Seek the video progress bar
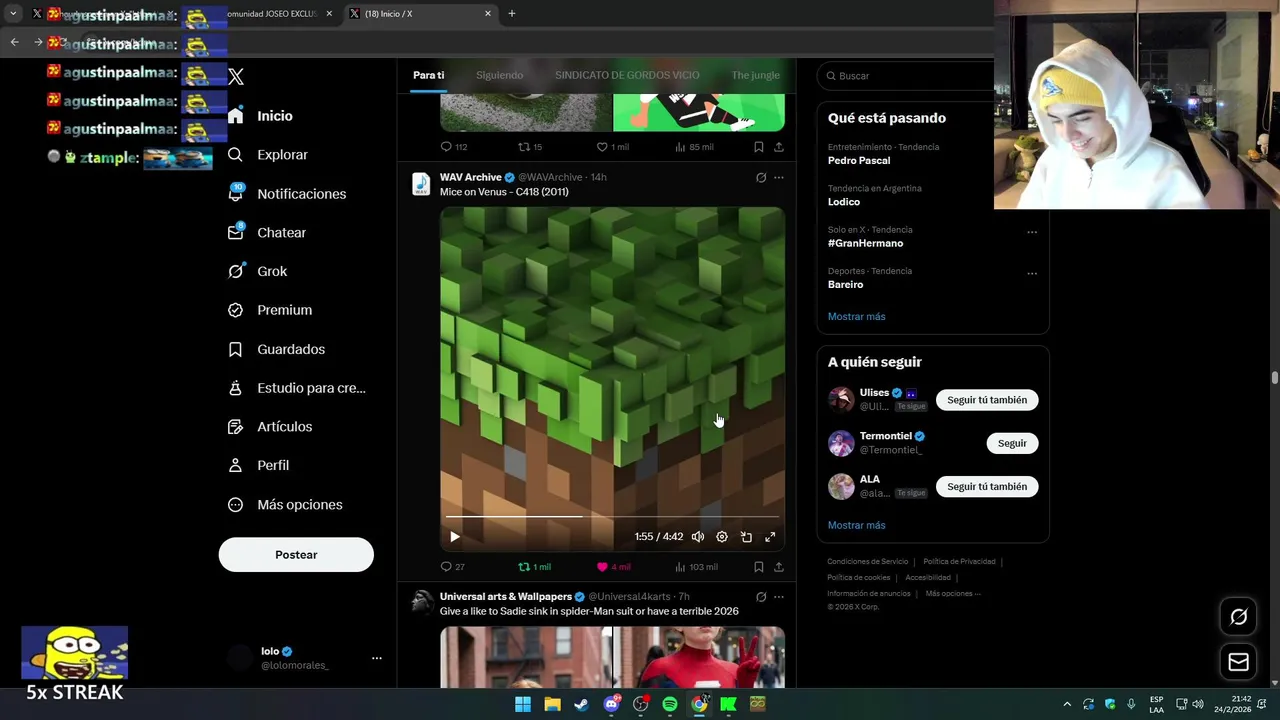The width and height of the screenshot is (1280, 720). click(612, 517)
